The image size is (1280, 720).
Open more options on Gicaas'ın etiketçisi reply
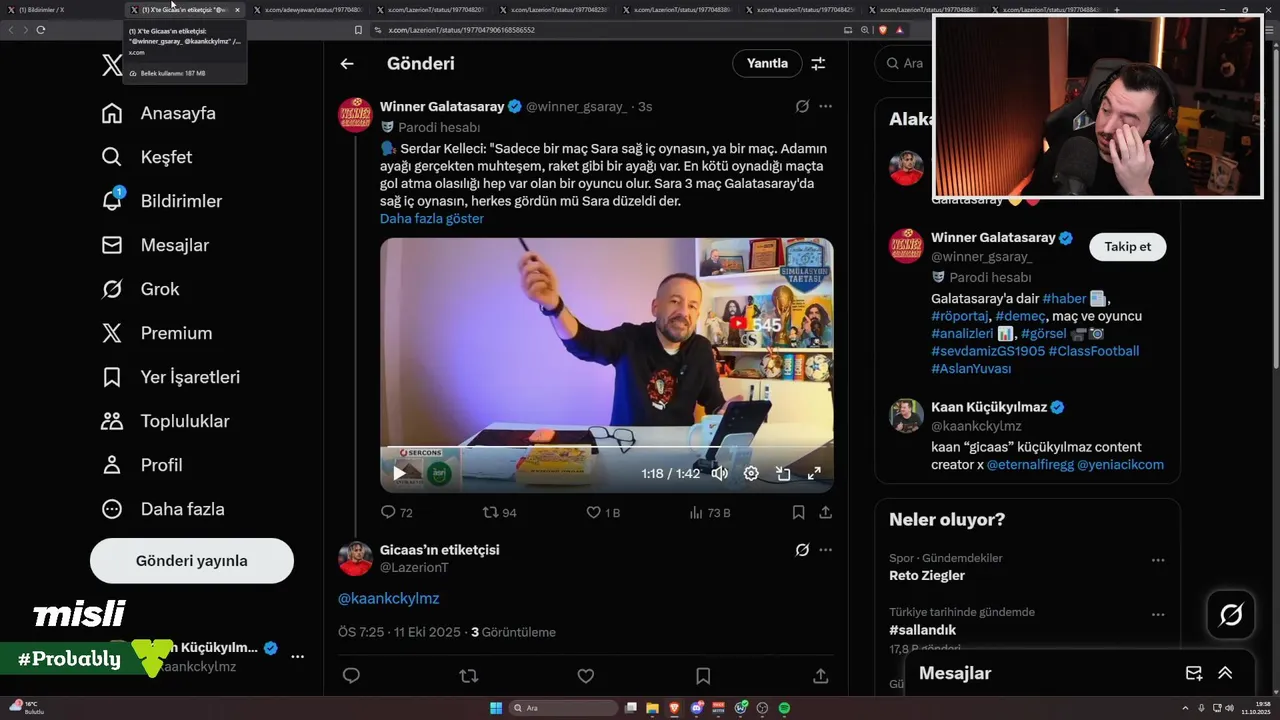tap(825, 550)
